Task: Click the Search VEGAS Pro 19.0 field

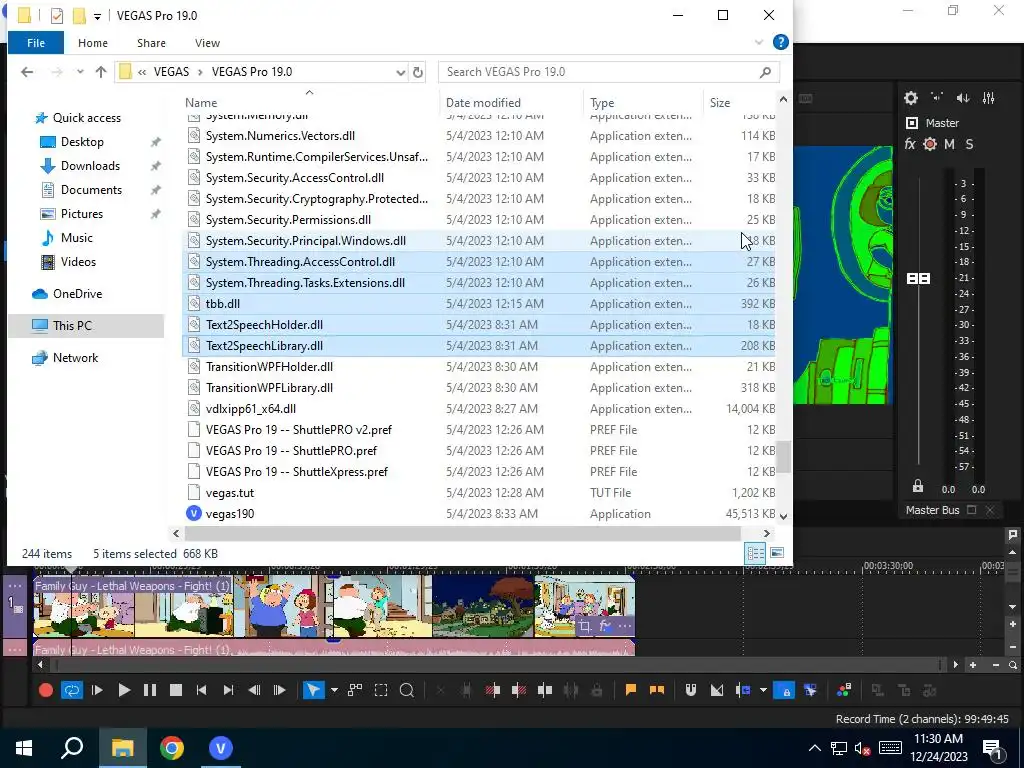Action: [x=609, y=72]
